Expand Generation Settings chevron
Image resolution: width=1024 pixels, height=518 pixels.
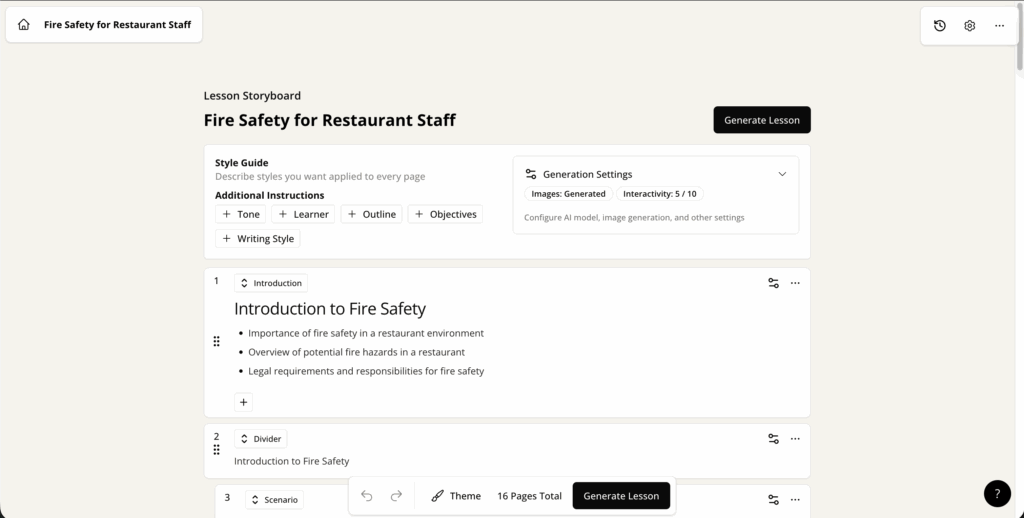click(x=782, y=174)
